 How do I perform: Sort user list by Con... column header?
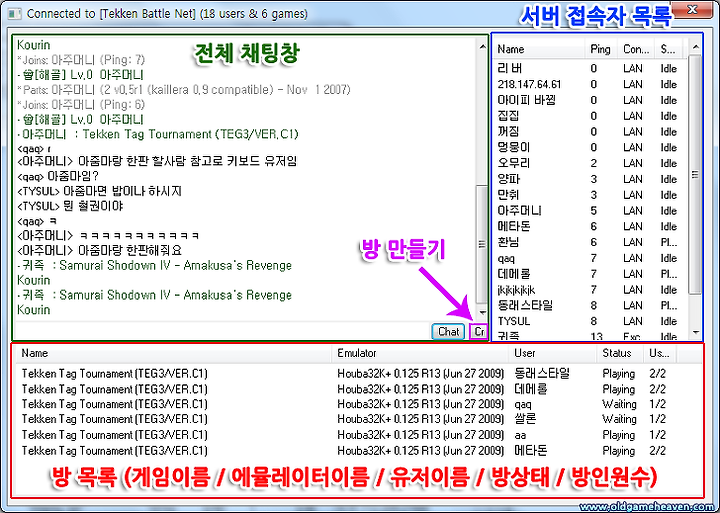tap(636, 49)
